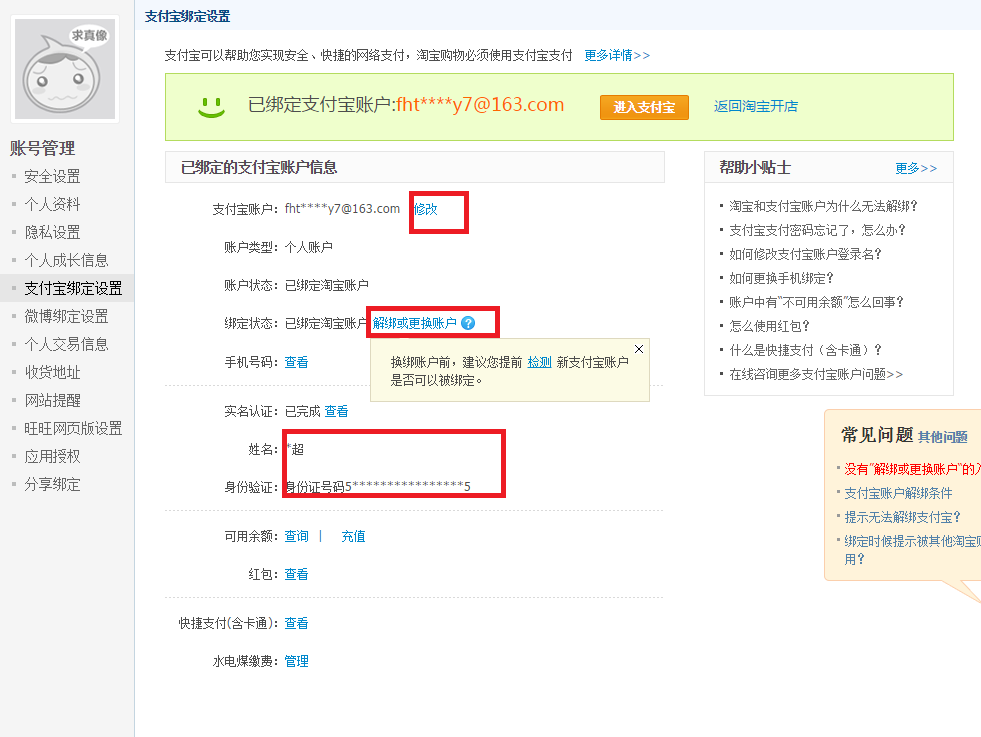Screen dimensions: 981x737
Task: Open help item 如何更换手机绑定?
Action: (781, 278)
